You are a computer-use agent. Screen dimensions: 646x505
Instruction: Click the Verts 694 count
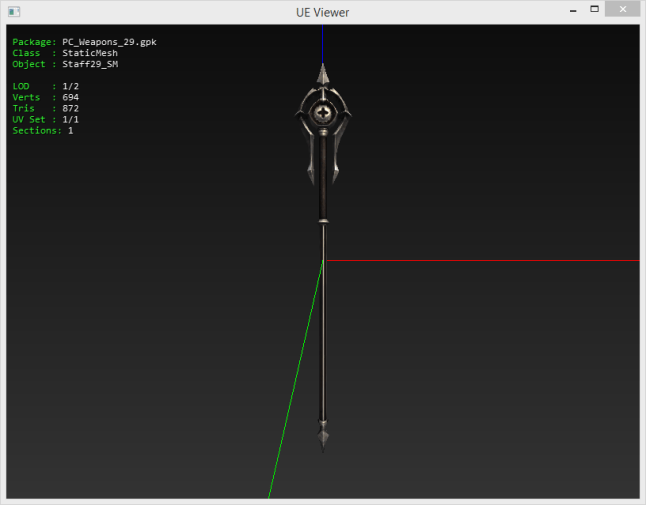point(70,97)
